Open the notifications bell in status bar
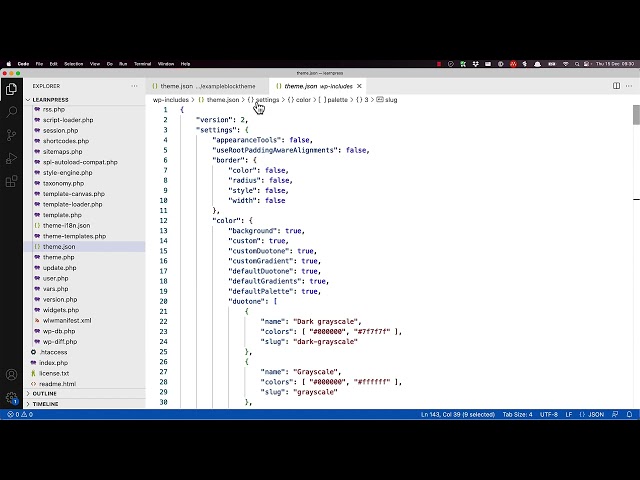Screen dimensions: 640x480 (x=629, y=414)
